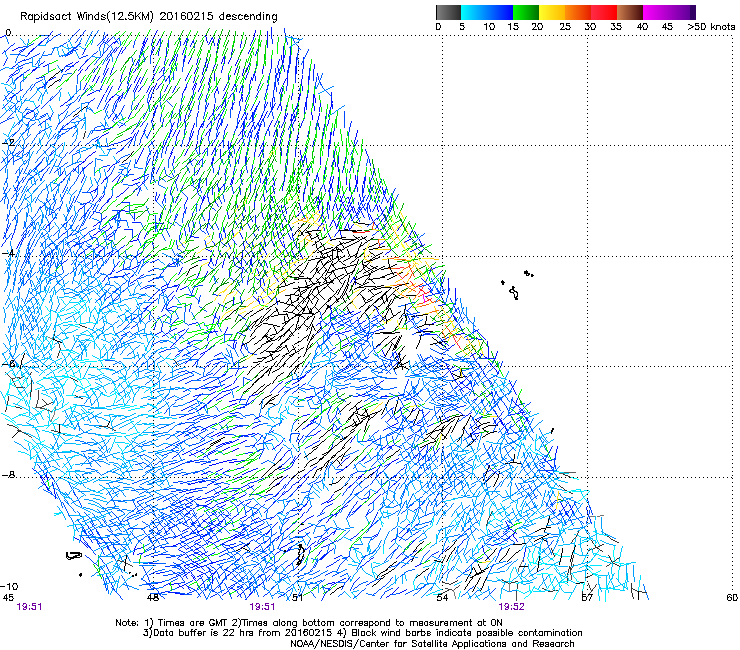Image resolution: width=740 pixels, height=650 pixels.
Task: Select the red 30-35 knots legend swatch
Action: (604, 12)
